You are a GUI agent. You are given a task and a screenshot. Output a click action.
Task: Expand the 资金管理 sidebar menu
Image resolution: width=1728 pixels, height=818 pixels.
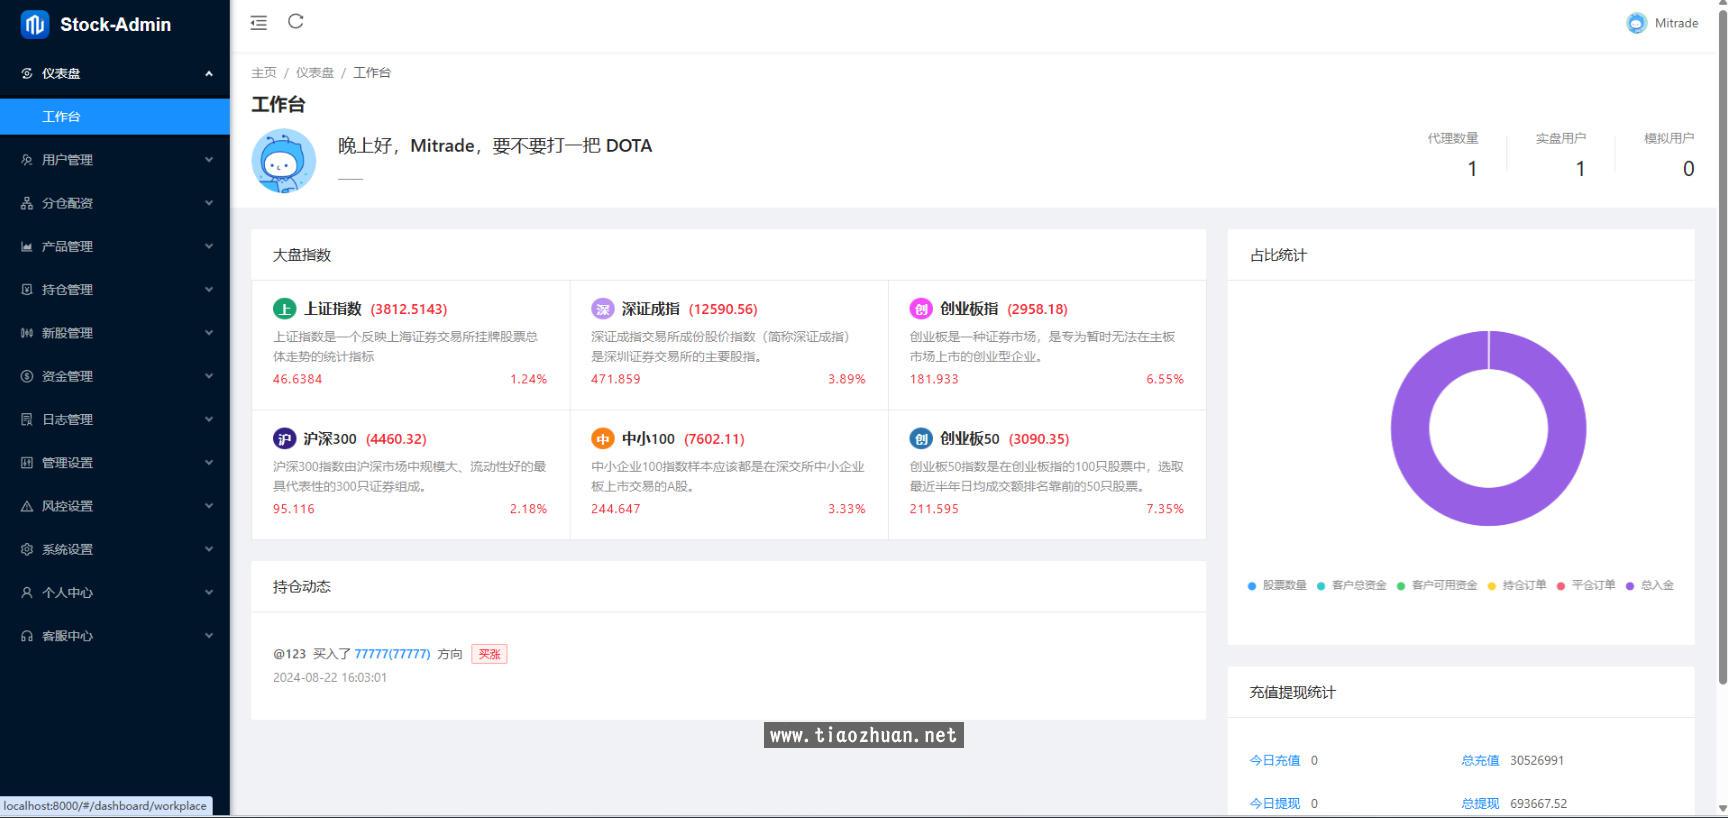click(x=115, y=376)
